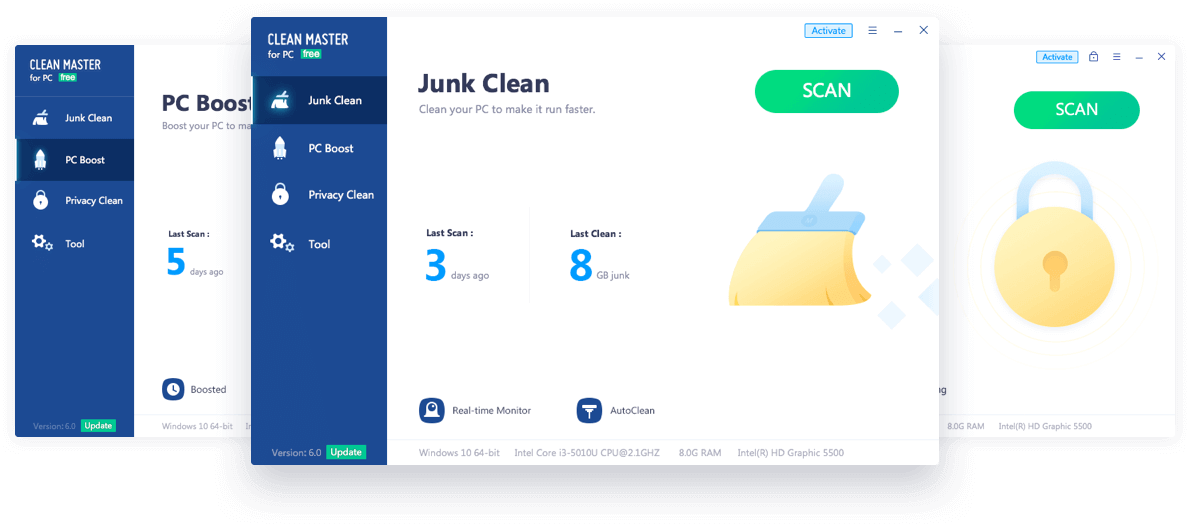Image resolution: width=1190 pixels, height=524 pixels.
Task: Click the Junk Clean heading in front window
Action: coord(483,83)
